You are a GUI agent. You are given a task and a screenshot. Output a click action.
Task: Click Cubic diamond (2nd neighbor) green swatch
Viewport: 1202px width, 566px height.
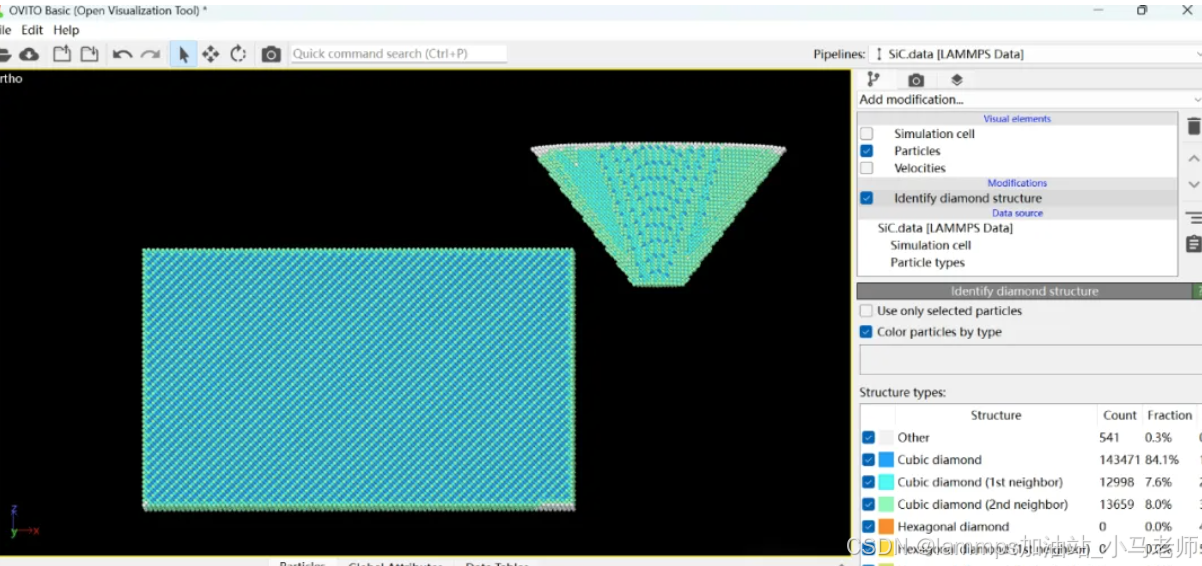pyautogui.click(x=886, y=505)
